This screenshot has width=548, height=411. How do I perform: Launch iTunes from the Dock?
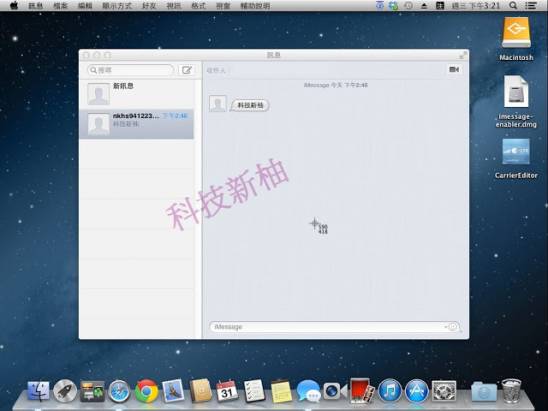pyautogui.click(x=390, y=391)
